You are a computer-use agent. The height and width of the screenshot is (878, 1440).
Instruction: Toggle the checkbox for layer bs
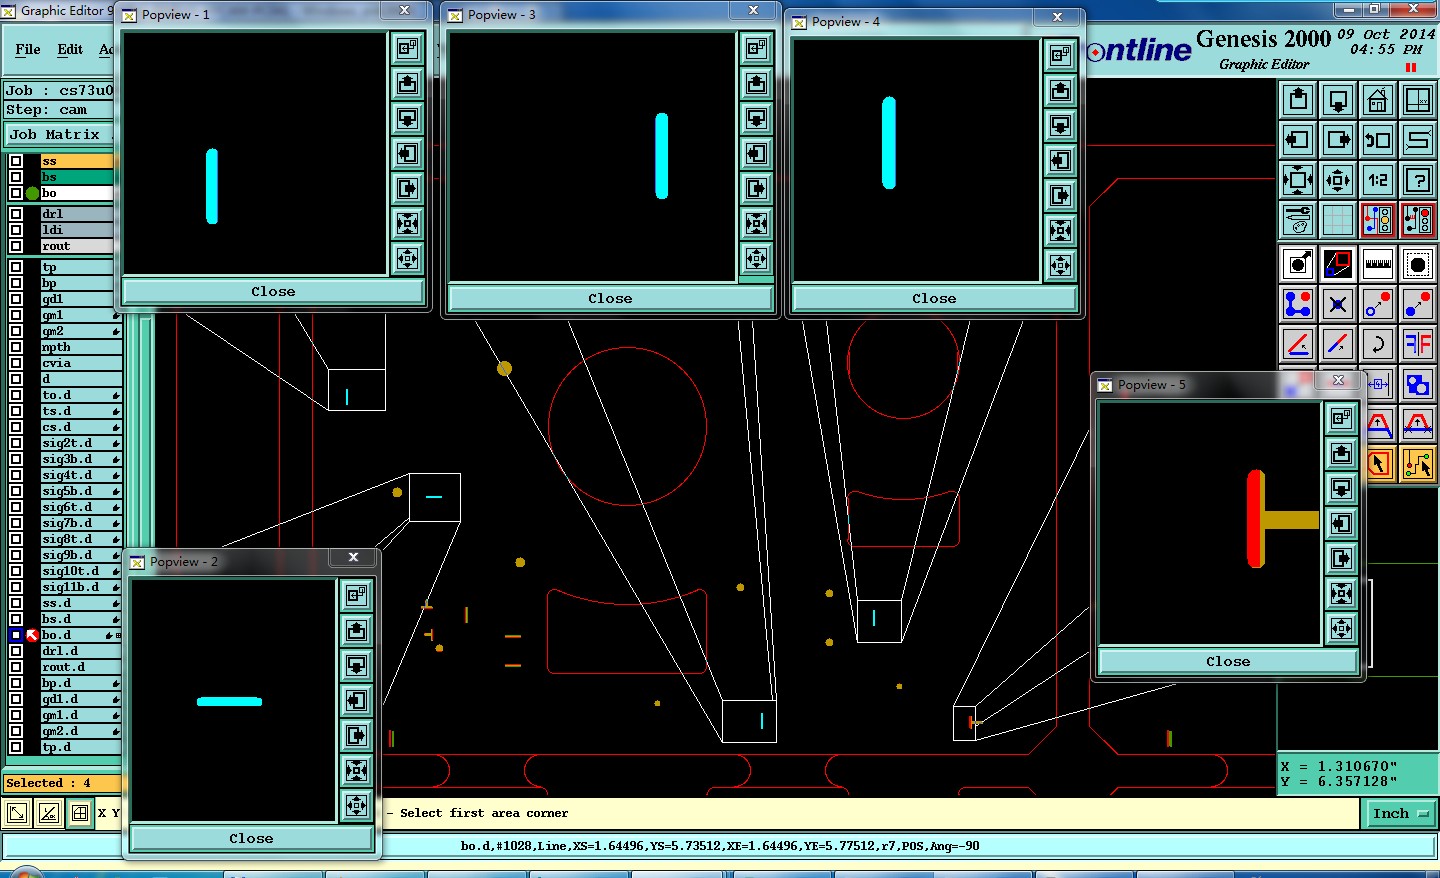16,177
